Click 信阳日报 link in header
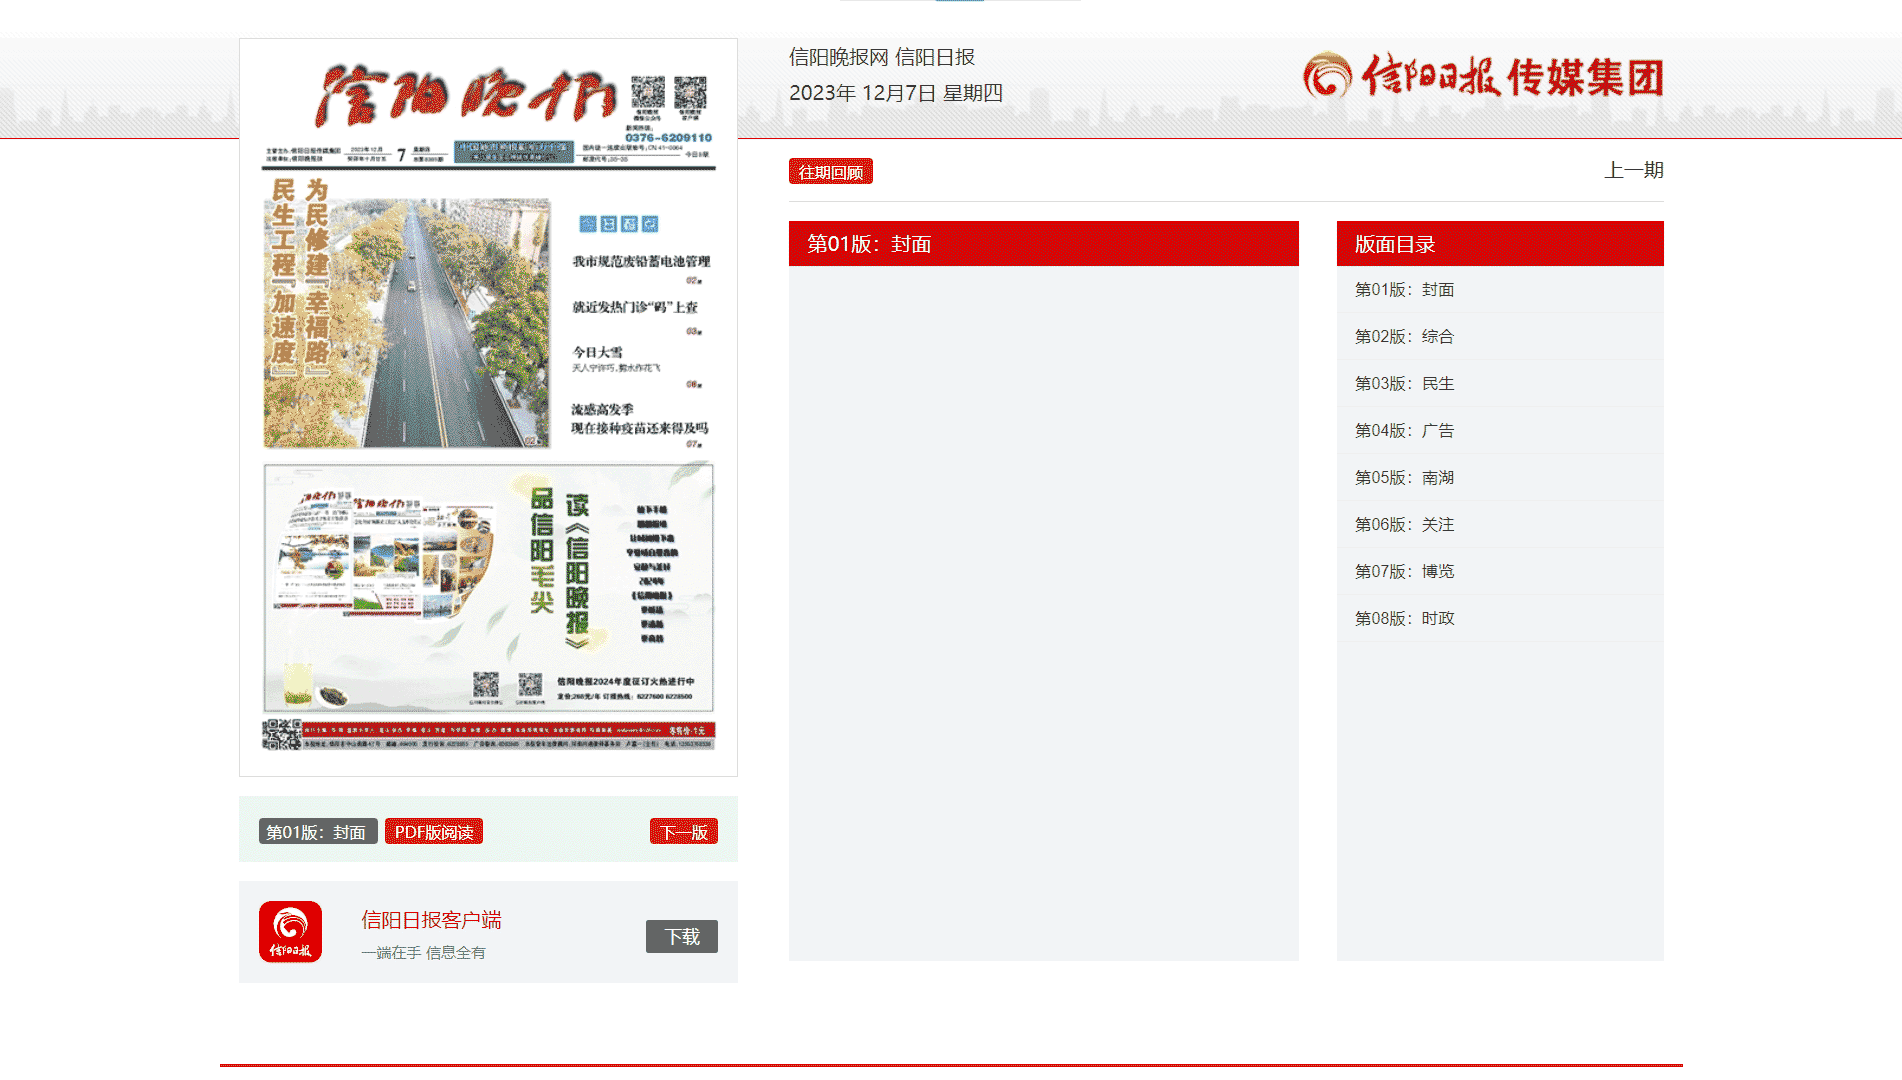 pos(935,58)
